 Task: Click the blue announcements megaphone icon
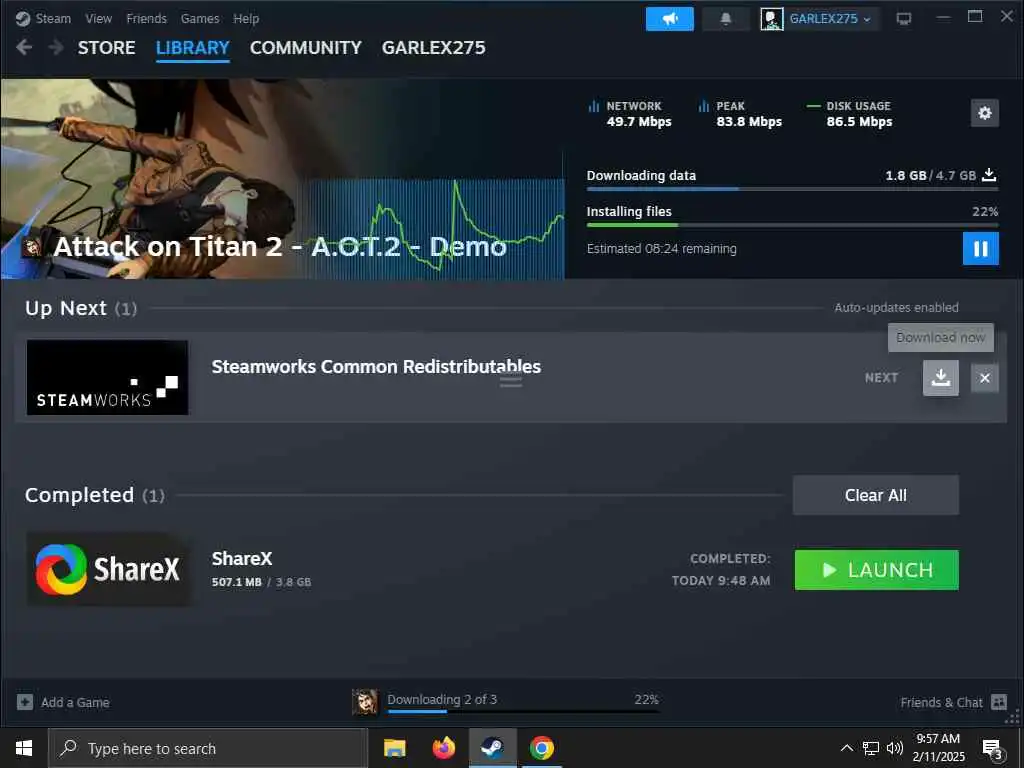coord(669,18)
